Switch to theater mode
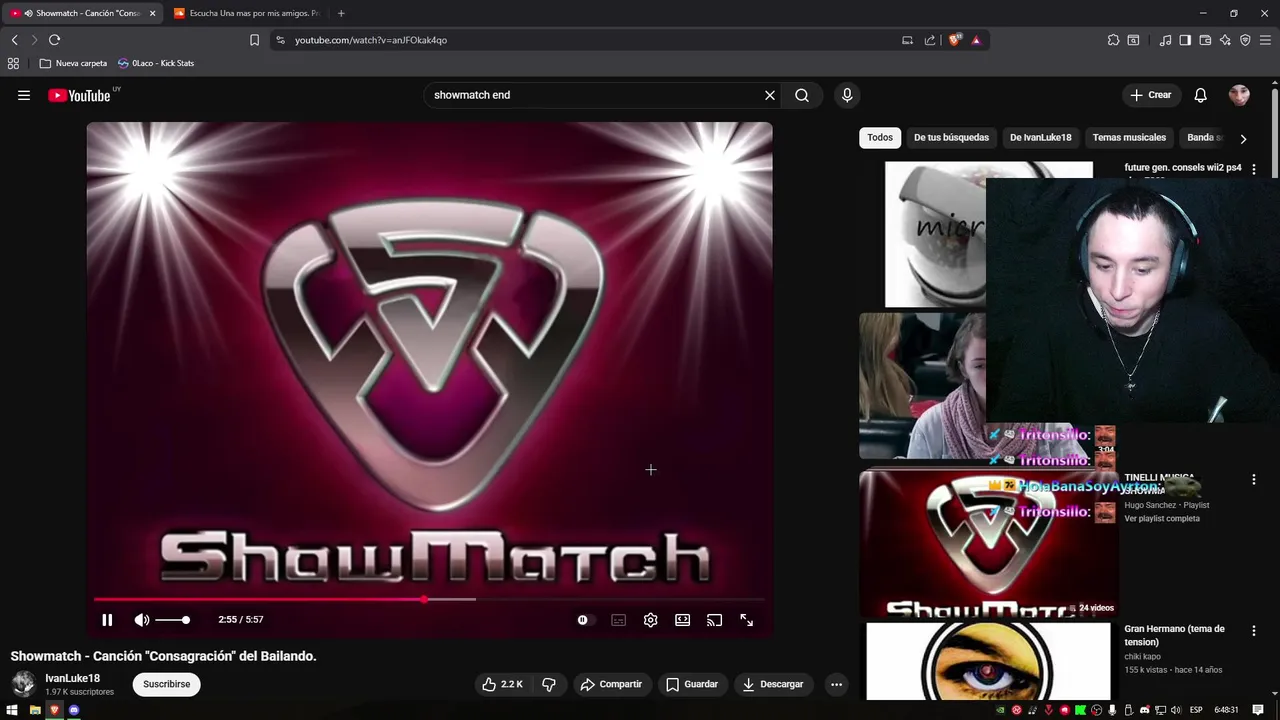This screenshot has width=1280, height=720. pos(683,620)
